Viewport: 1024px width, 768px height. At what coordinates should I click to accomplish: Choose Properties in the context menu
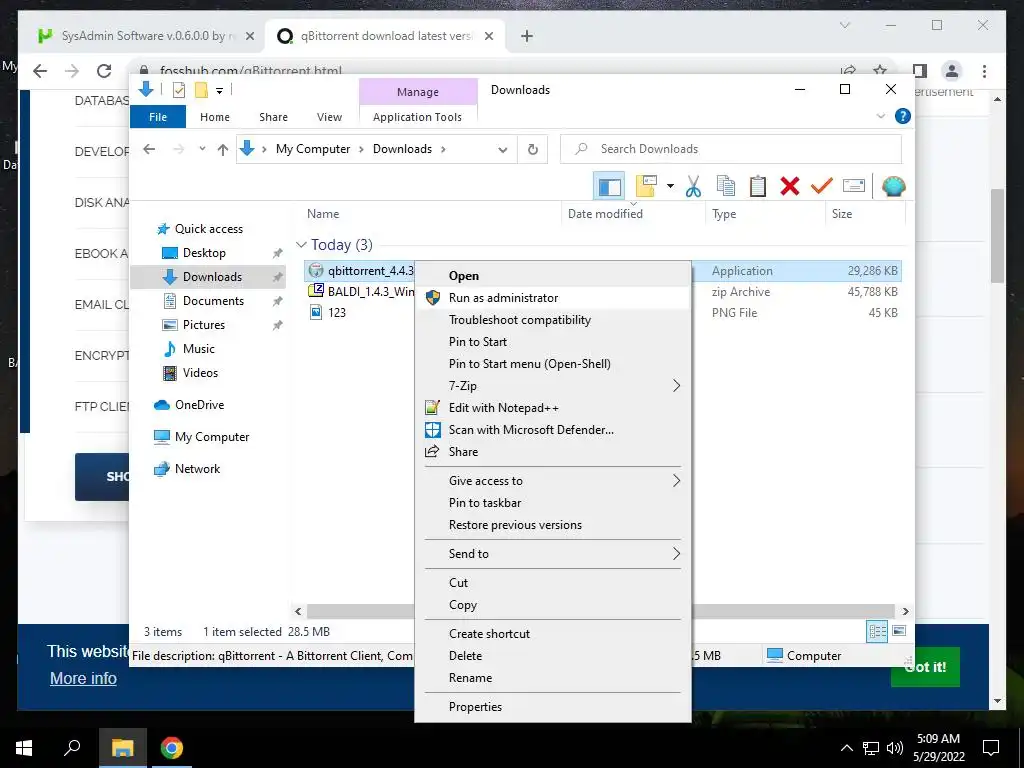coord(552,707)
